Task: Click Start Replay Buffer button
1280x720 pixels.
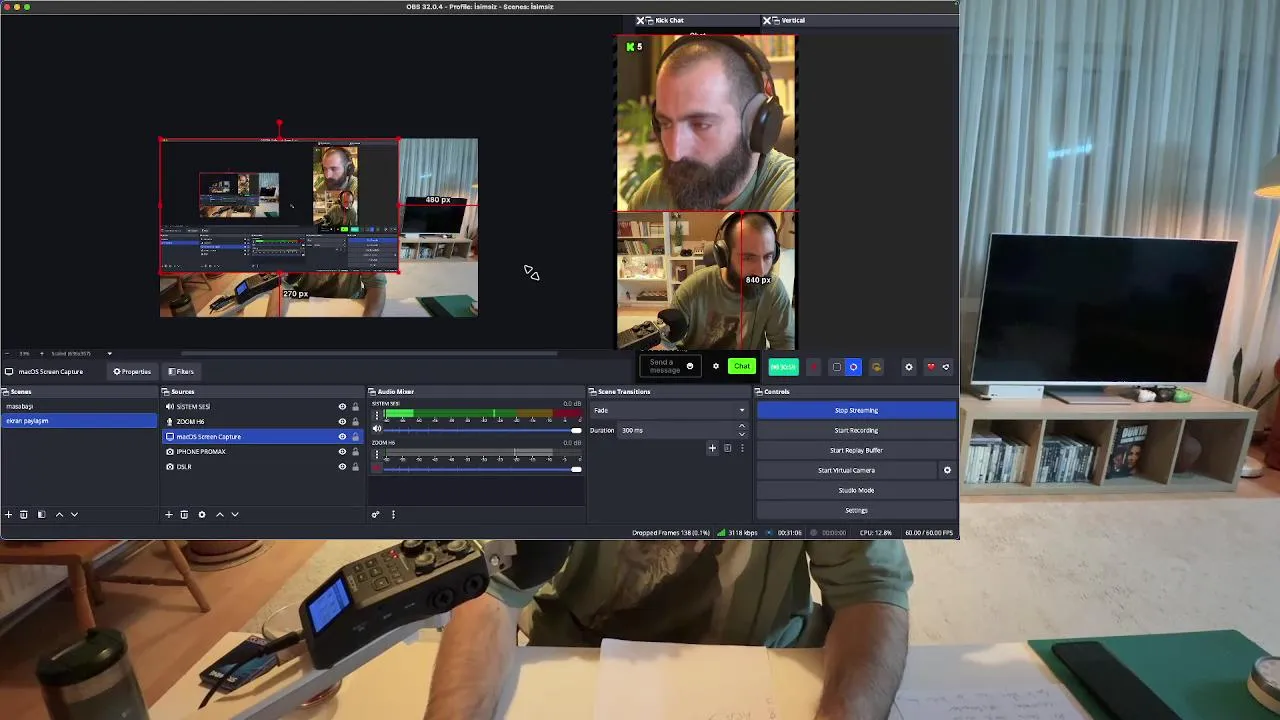Action: pos(856,450)
